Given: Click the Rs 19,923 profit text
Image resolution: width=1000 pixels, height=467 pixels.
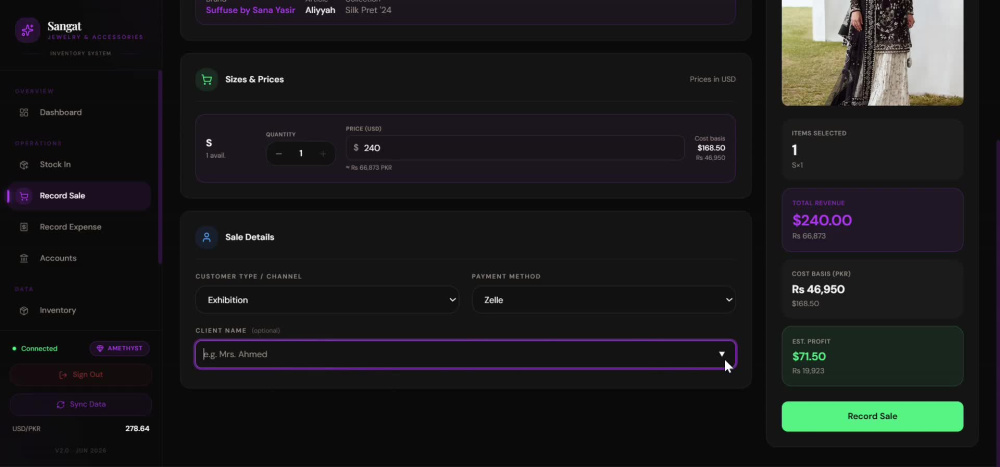Looking at the screenshot, I should click(808, 371).
